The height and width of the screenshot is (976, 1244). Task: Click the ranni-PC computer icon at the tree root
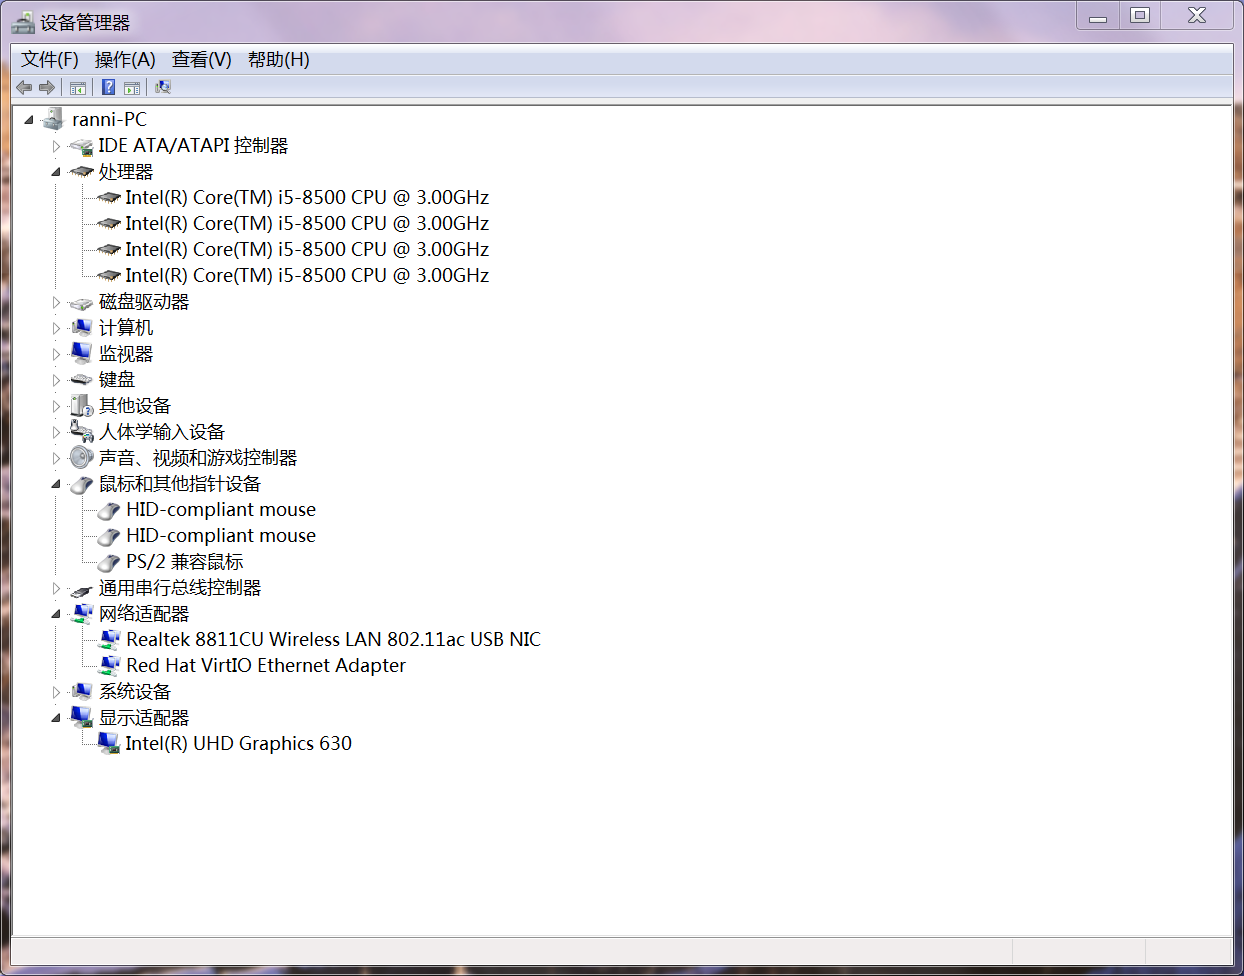coord(52,119)
